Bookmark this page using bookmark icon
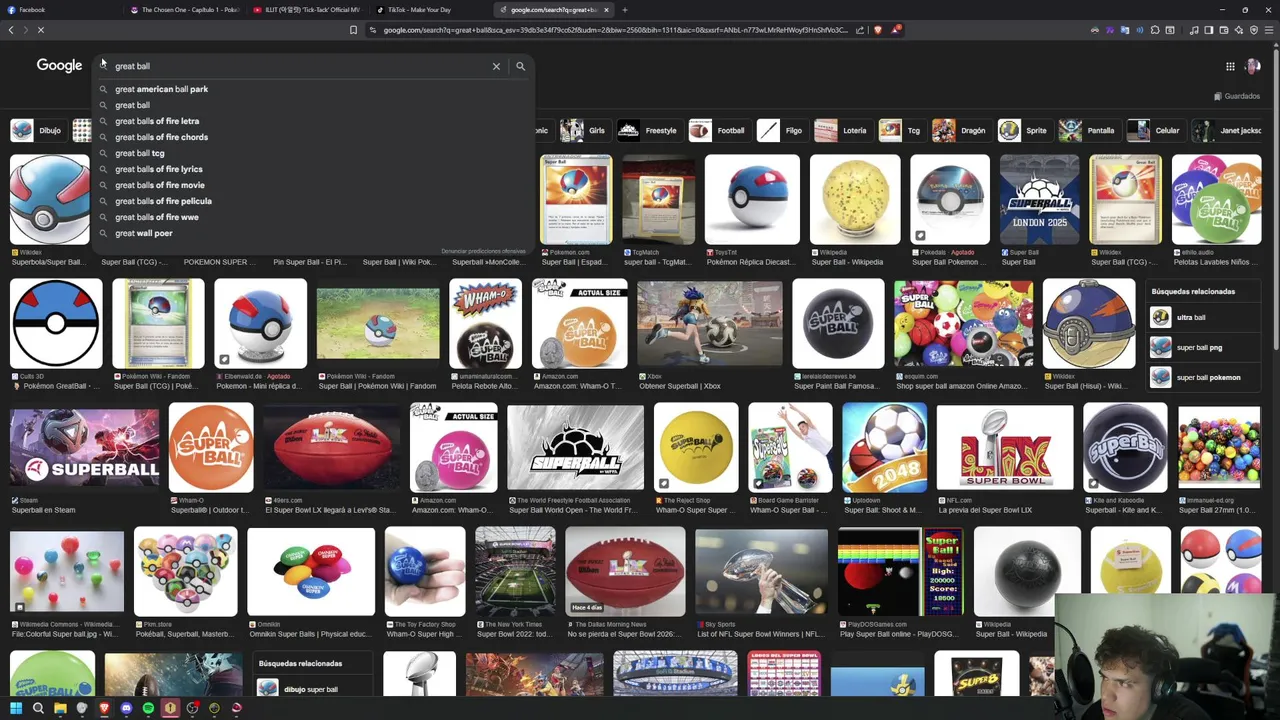The height and width of the screenshot is (720, 1280). click(353, 30)
